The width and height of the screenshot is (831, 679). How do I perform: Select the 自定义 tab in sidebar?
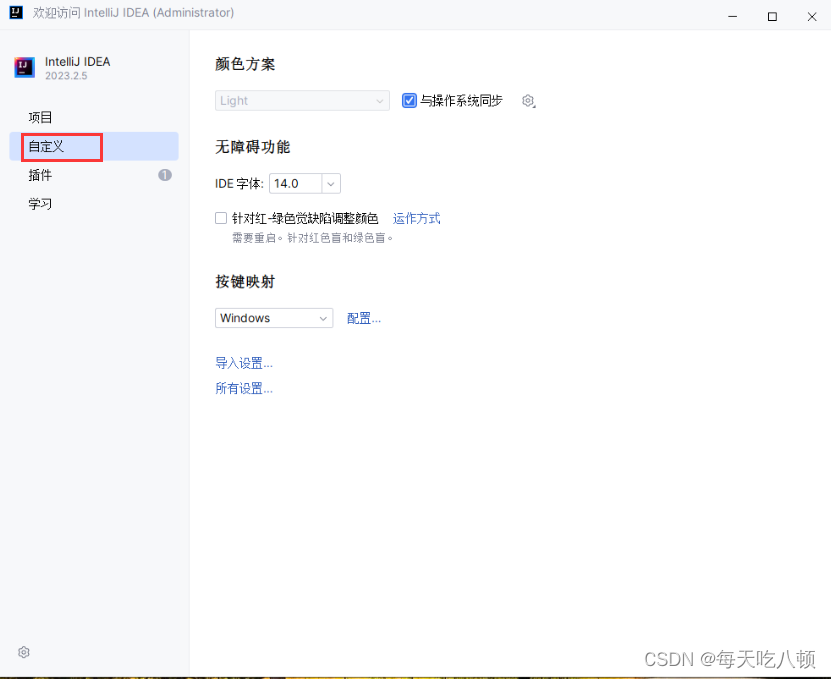pos(94,146)
